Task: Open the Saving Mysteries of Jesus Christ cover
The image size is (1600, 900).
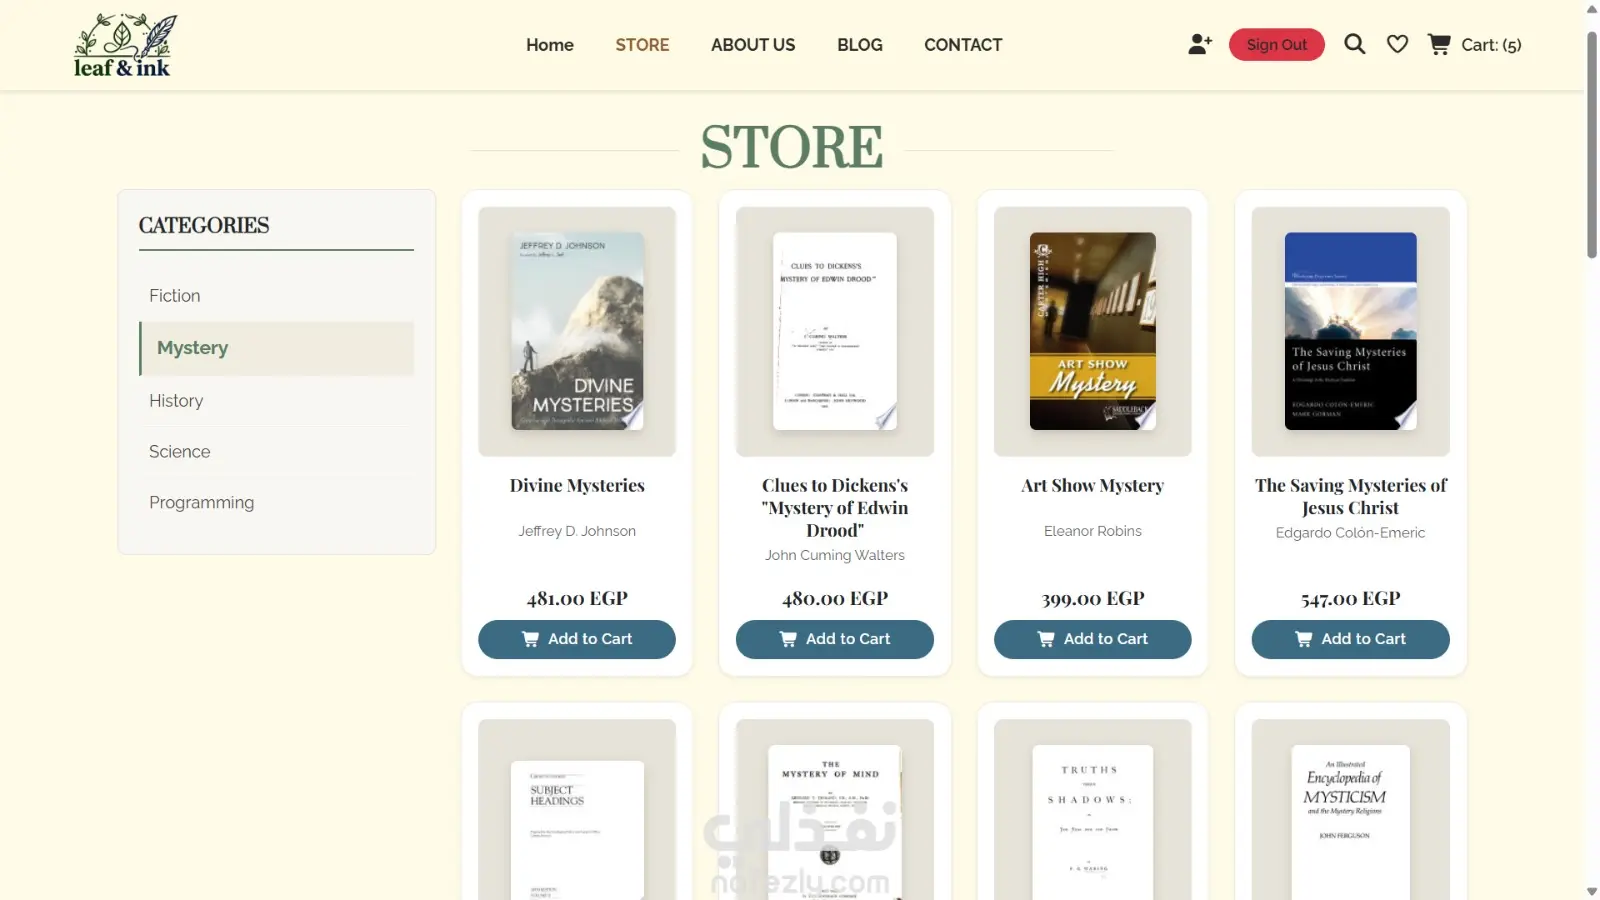Action: (1351, 331)
